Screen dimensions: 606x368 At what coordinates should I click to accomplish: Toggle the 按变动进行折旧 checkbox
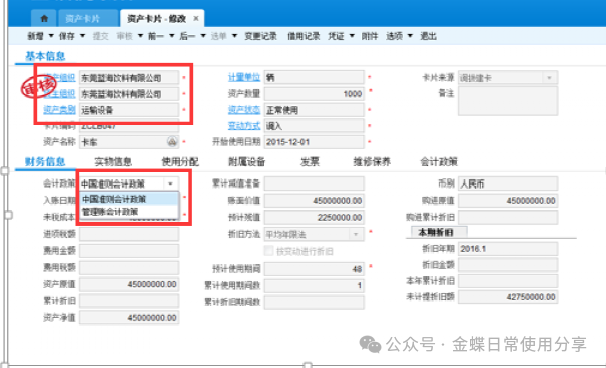click(268, 251)
